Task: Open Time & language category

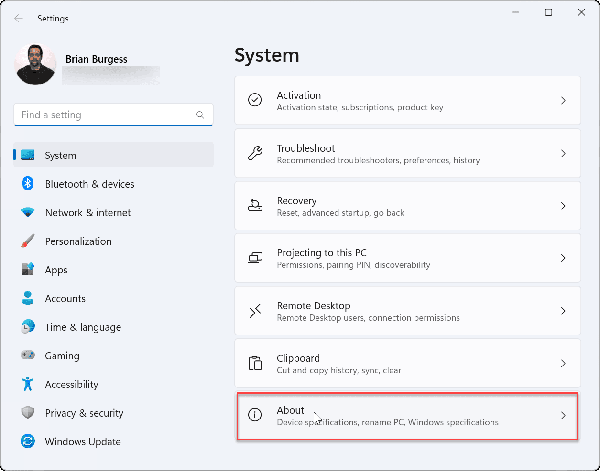Action: point(83,328)
